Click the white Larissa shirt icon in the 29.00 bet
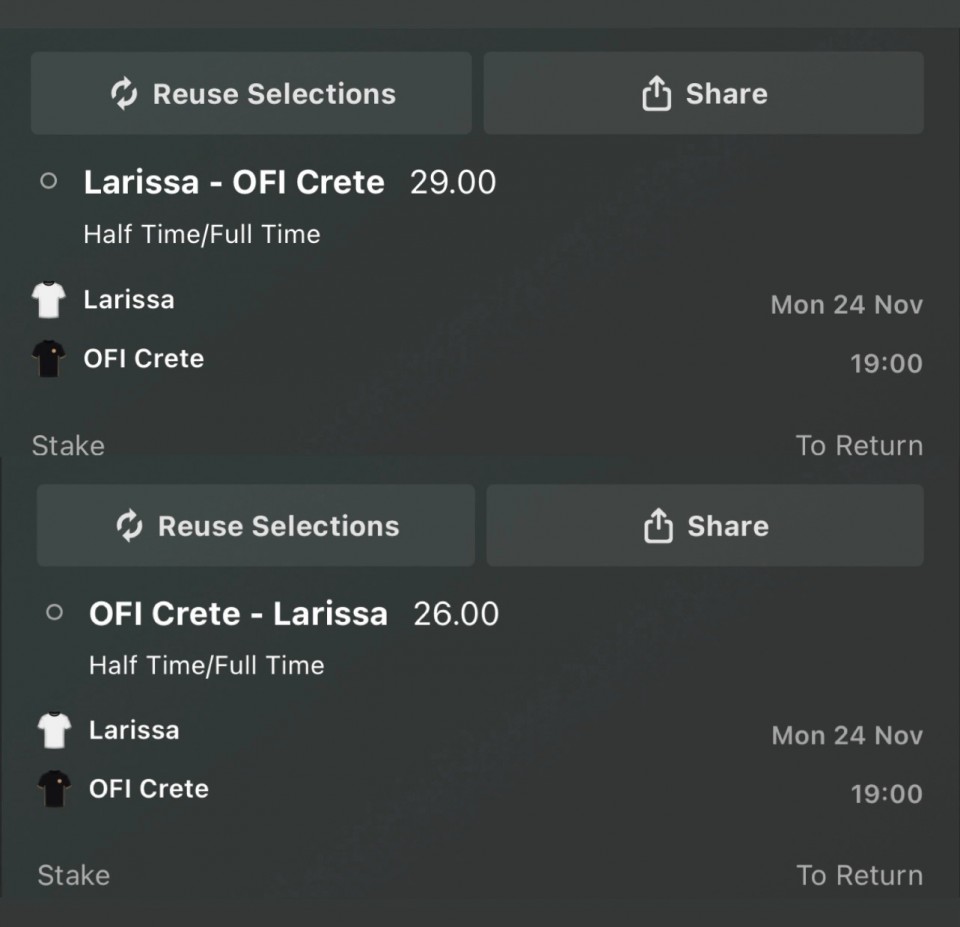960x927 pixels. pos(49,300)
